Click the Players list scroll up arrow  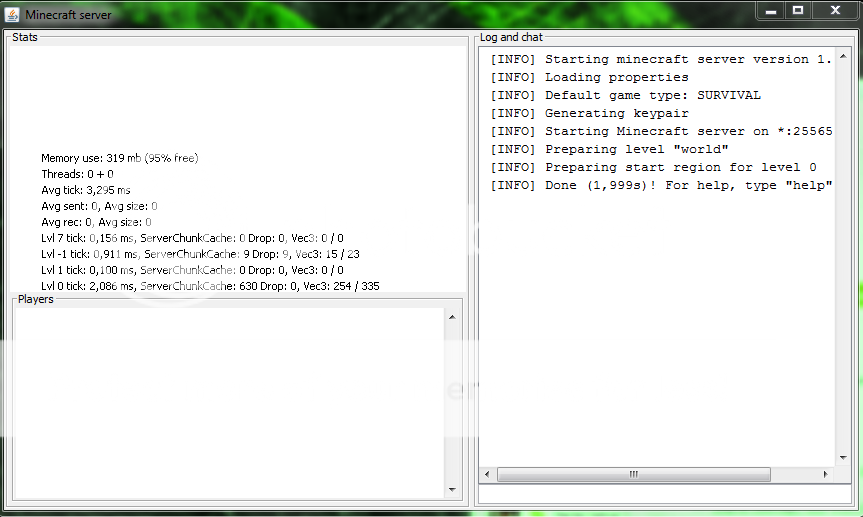pyautogui.click(x=451, y=317)
